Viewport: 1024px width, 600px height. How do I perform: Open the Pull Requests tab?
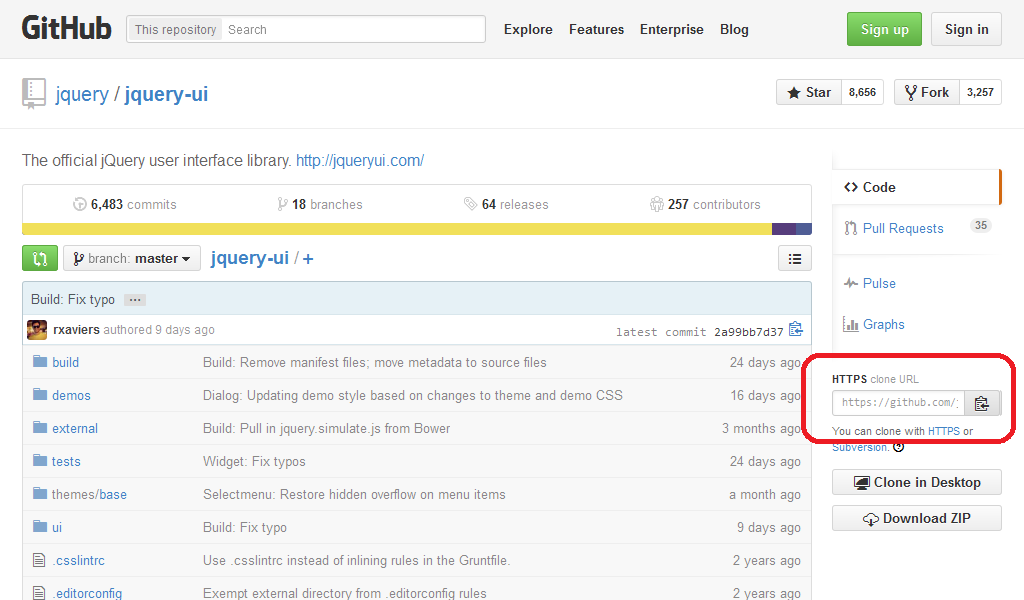click(902, 228)
